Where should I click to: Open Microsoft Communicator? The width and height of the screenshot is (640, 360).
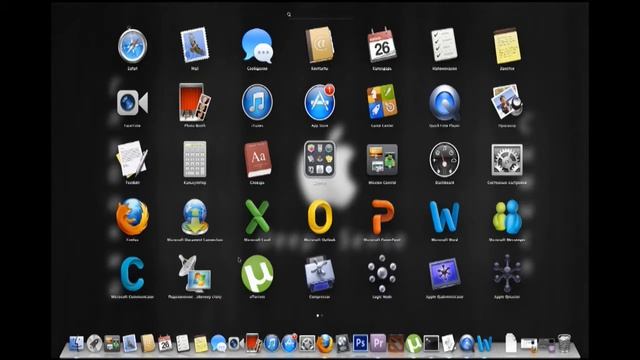[x=132, y=274]
